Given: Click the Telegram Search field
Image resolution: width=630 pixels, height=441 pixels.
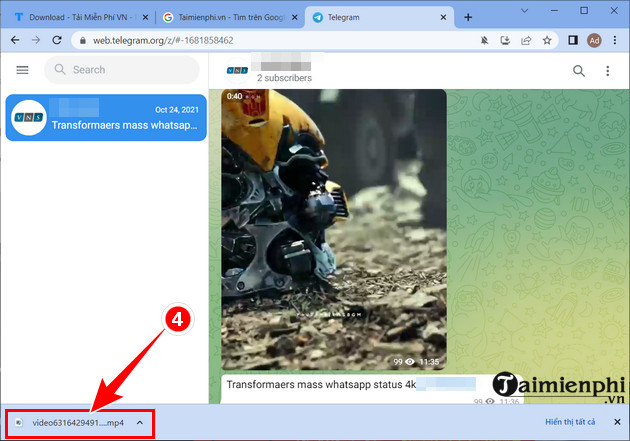Looking at the screenshot, I should pyautogui.click(x=121, y=70).
